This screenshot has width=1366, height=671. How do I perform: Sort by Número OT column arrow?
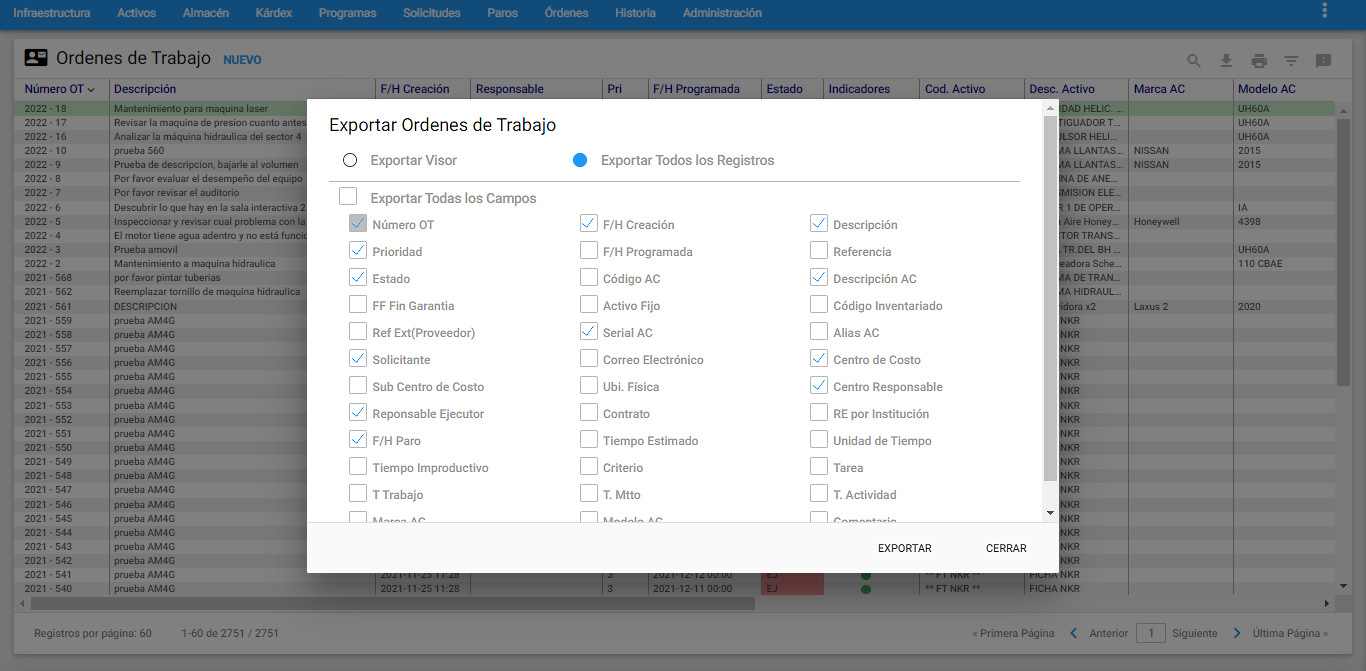pos(91,90)
